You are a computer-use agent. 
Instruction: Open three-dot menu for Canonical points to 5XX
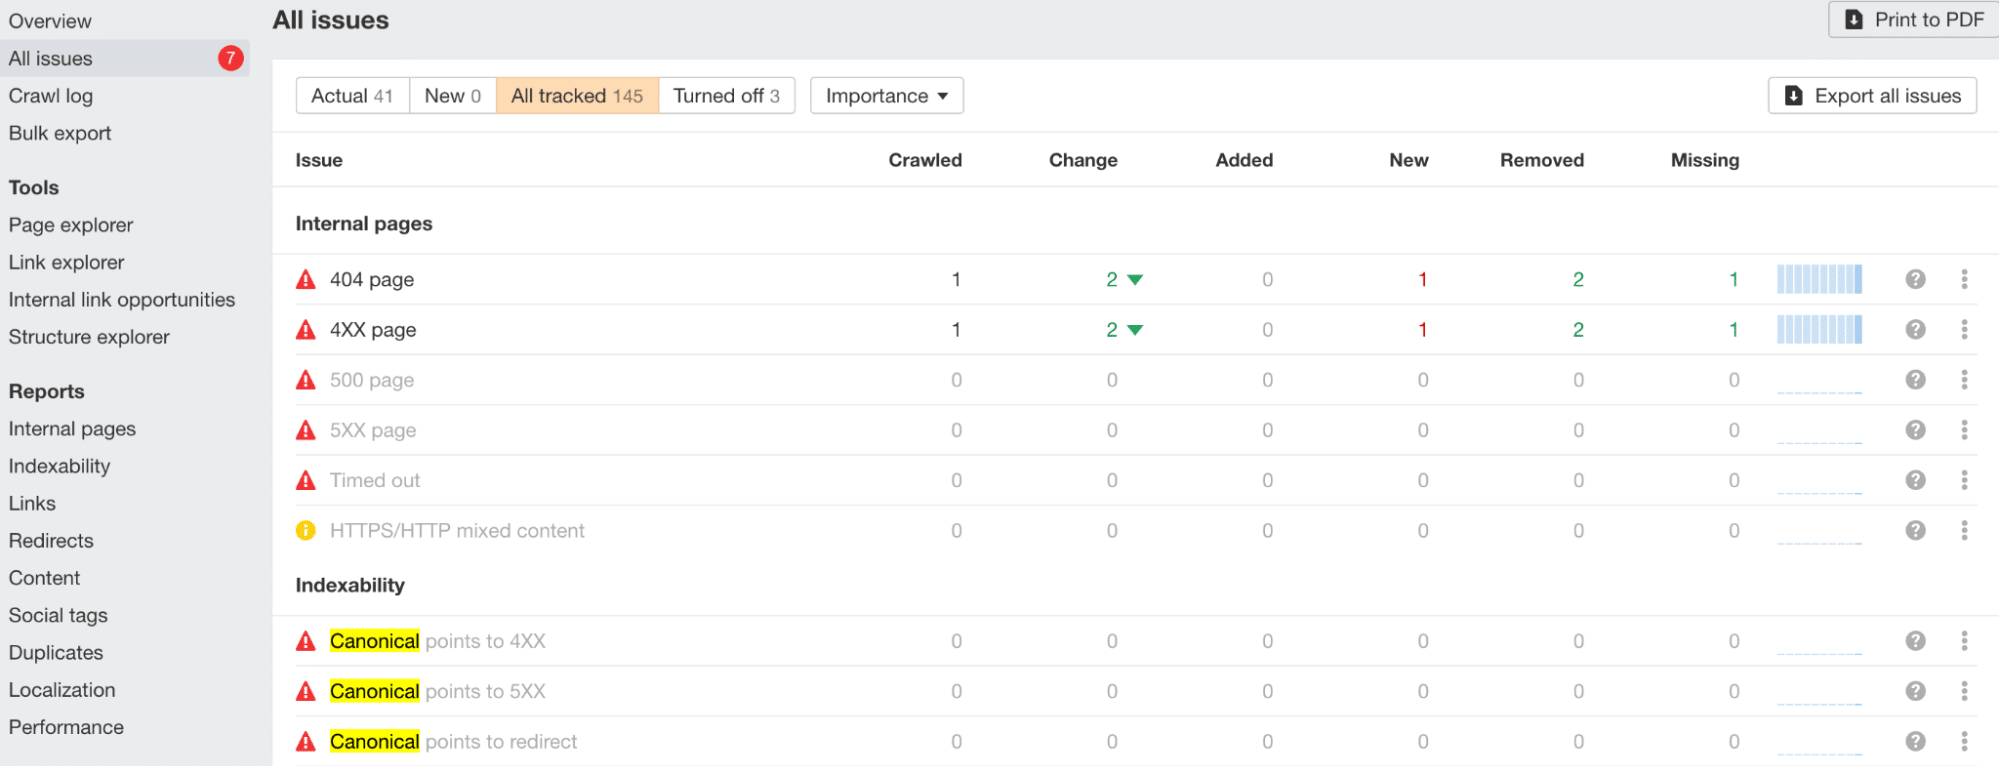point(1964,691)
